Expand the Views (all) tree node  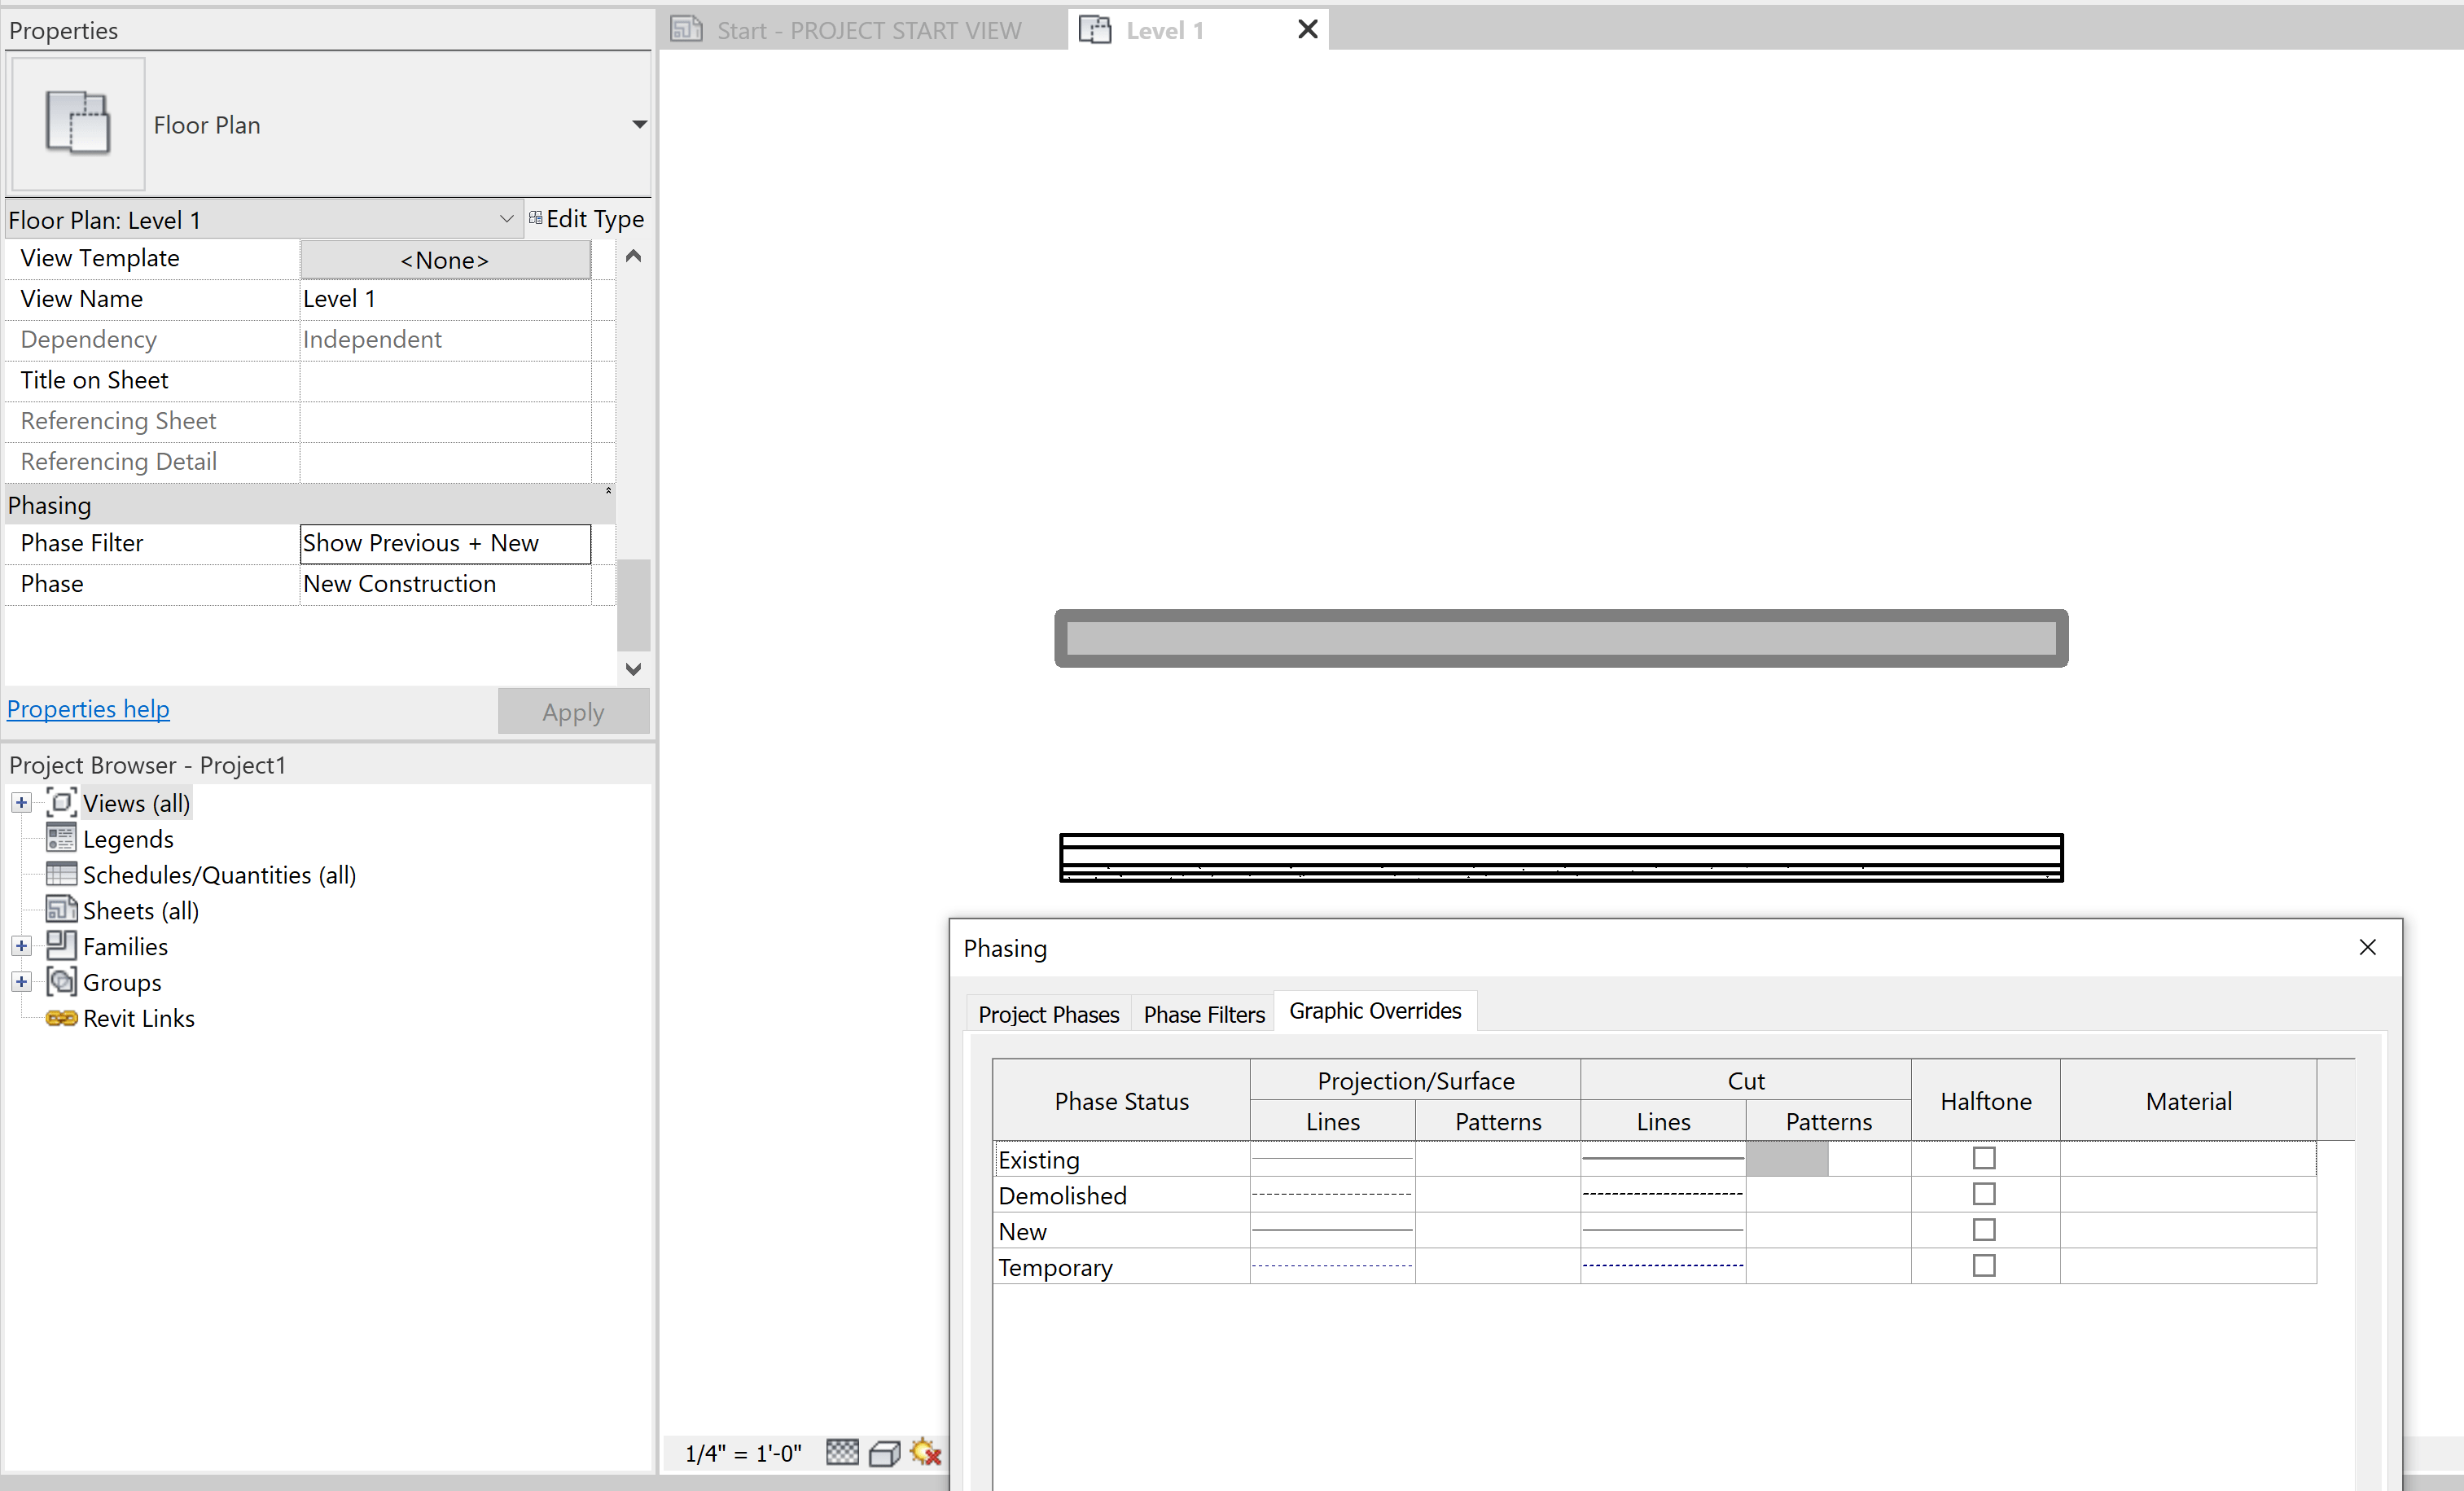click(21, 803)
